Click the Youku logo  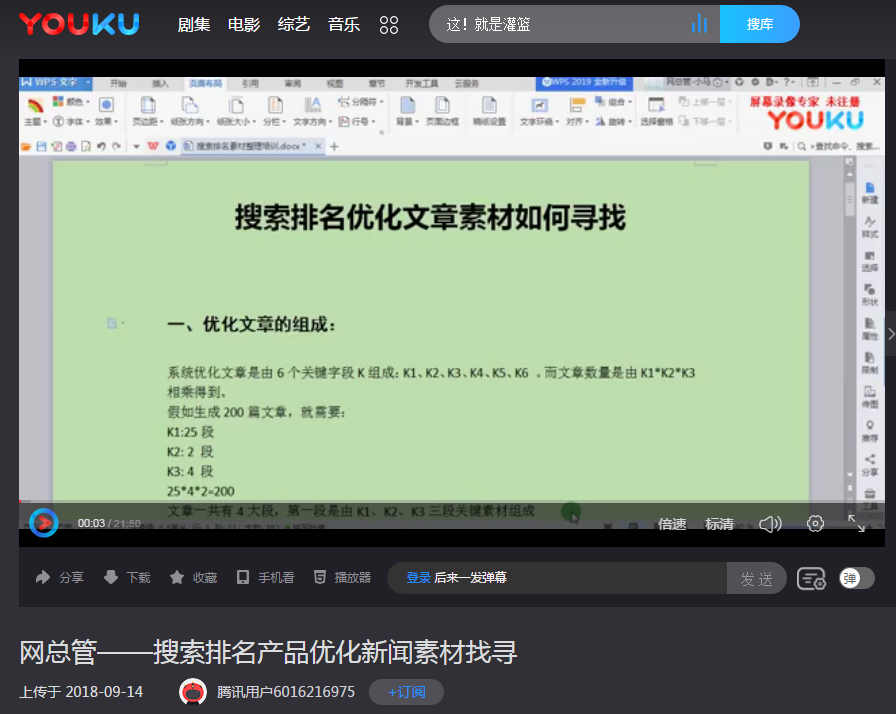79,24
